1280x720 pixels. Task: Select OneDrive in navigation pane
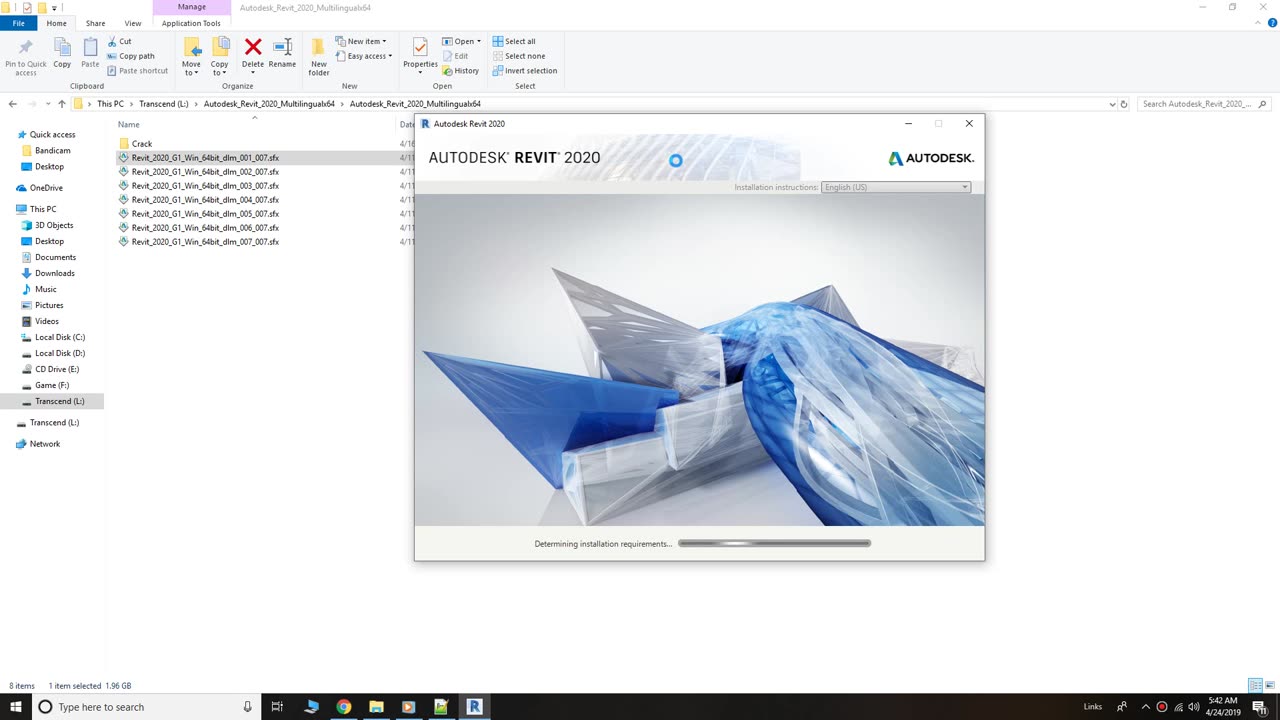46,188
